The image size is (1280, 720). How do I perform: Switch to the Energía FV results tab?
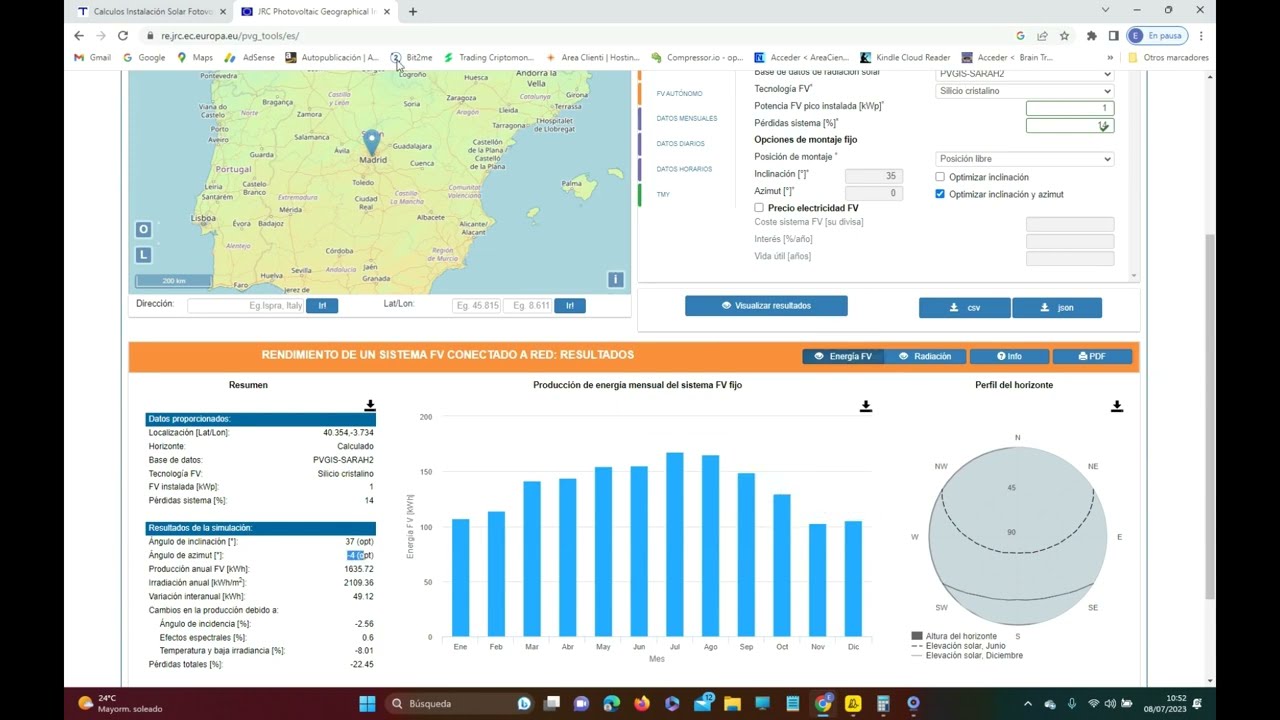tap(843, 356)
